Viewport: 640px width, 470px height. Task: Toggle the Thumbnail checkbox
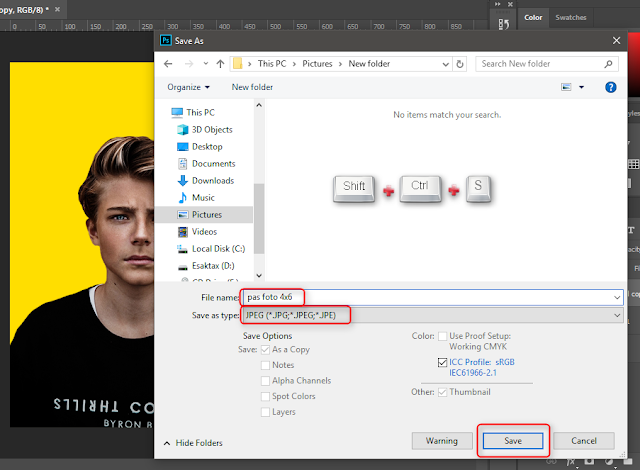[442, 392]
